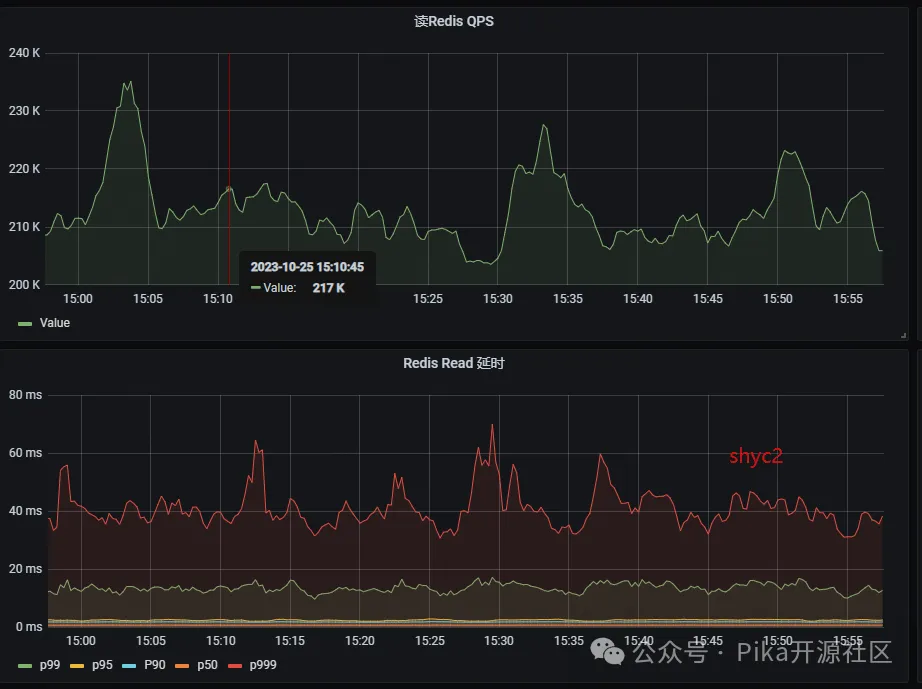Click the 15:30 label on QPS time axis
Viewport: 922px width, 689px height.
[497, 299]
